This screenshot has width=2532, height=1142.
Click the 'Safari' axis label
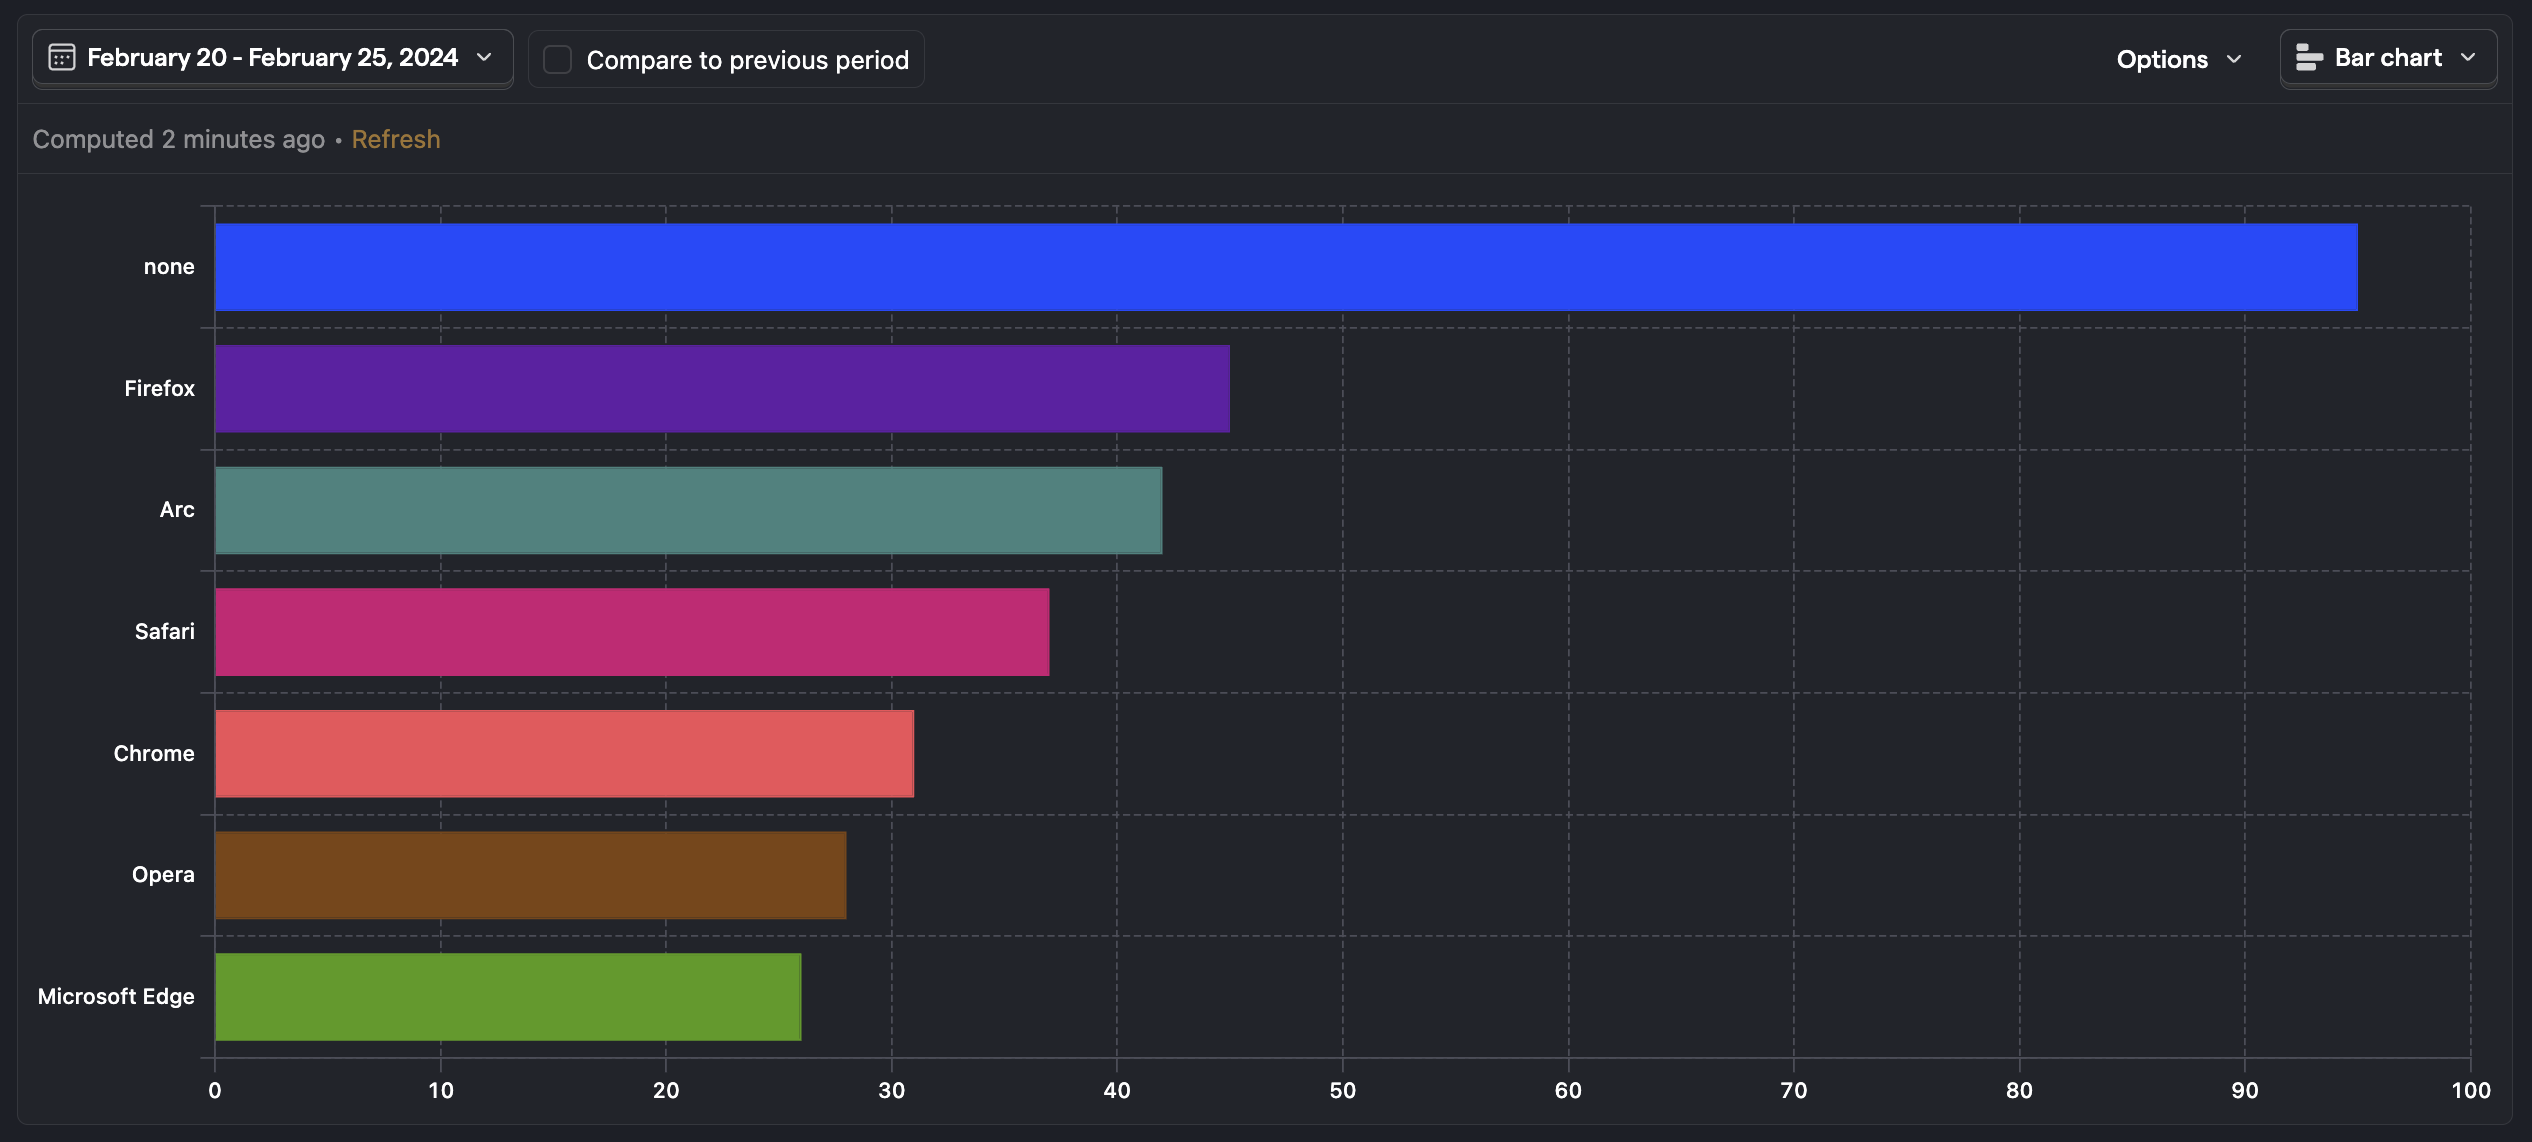(164, 632)
